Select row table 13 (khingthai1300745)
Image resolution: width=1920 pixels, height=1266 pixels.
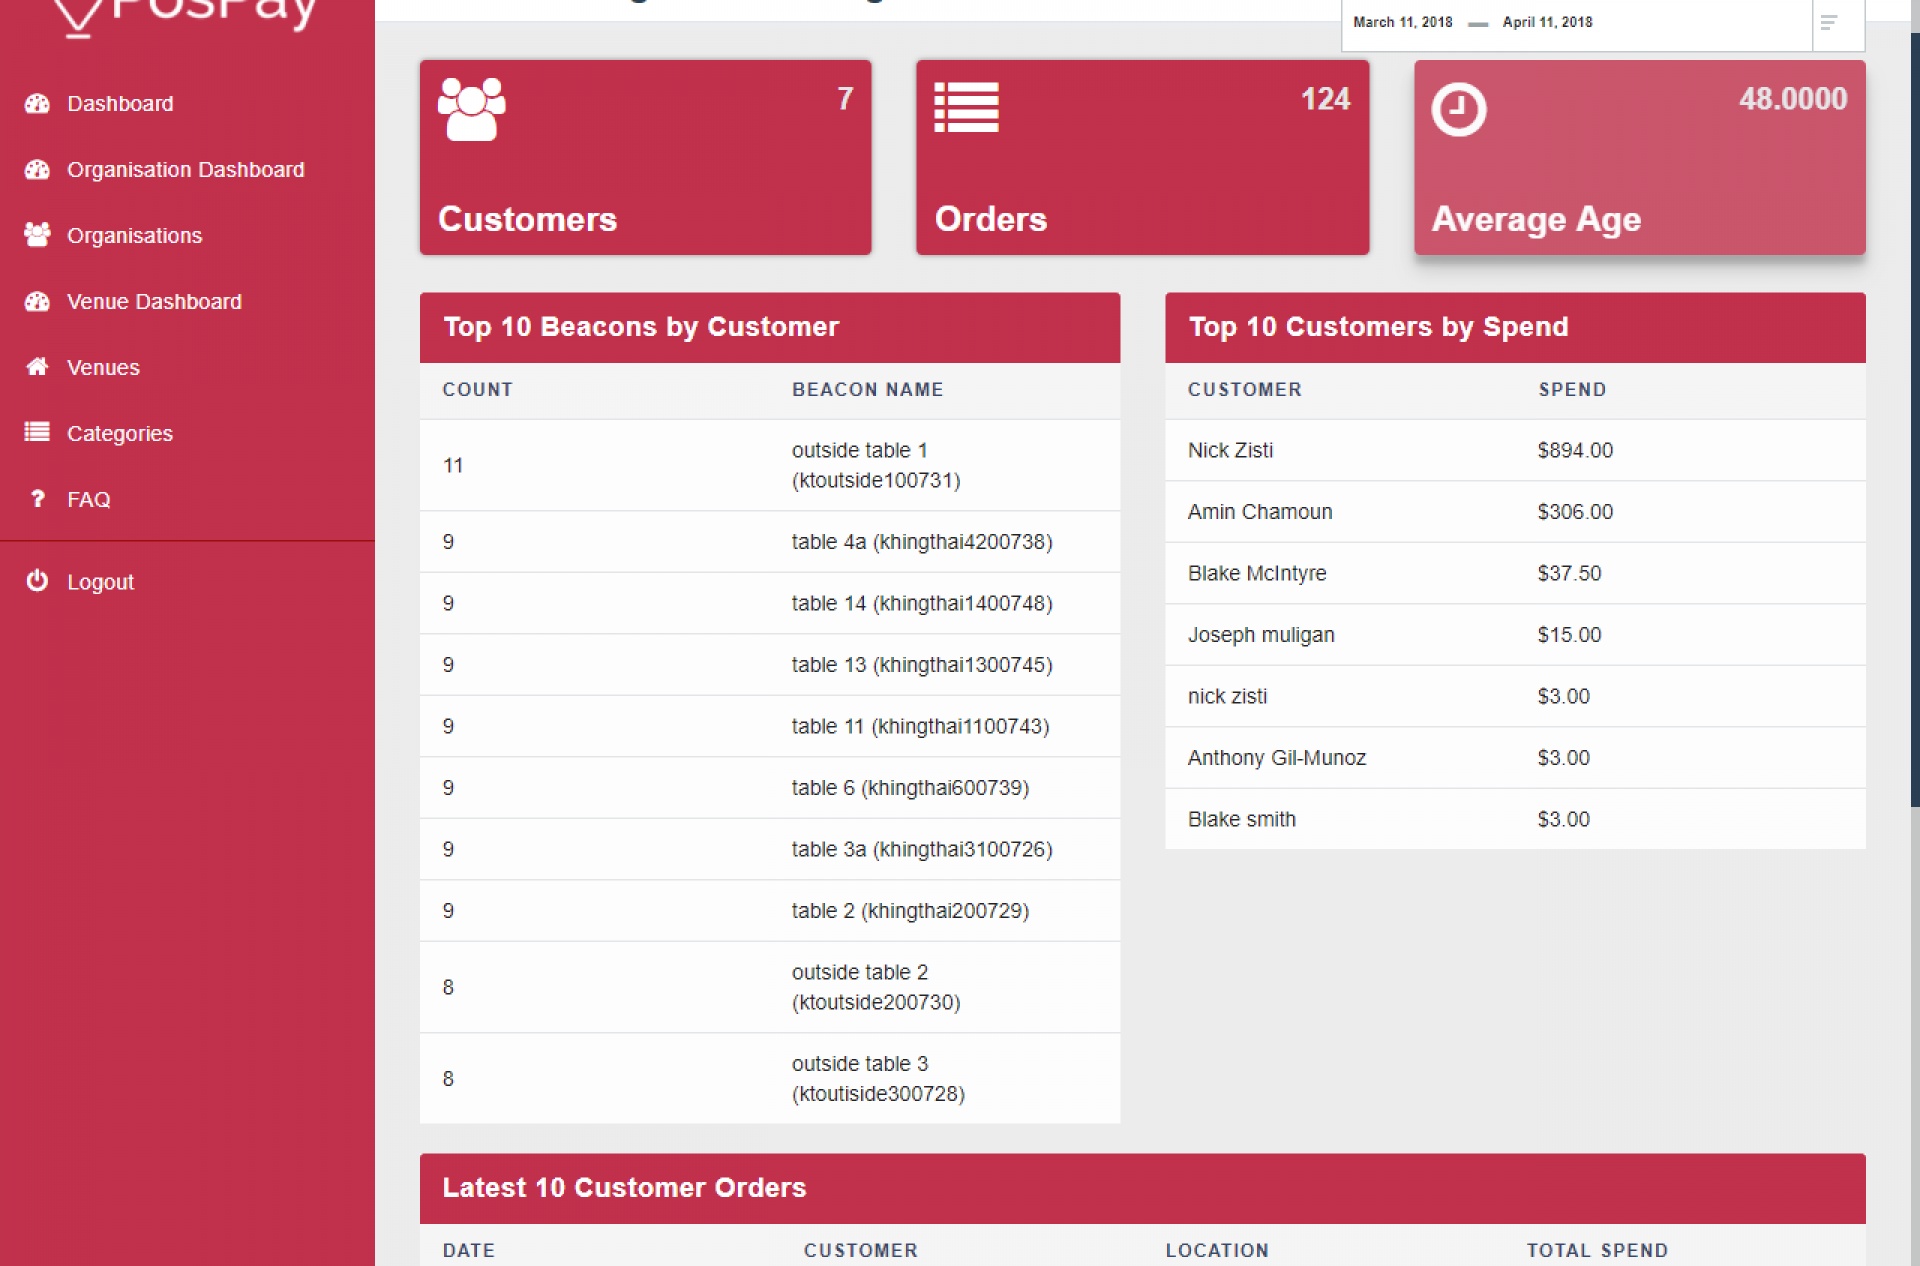[770, 665]
